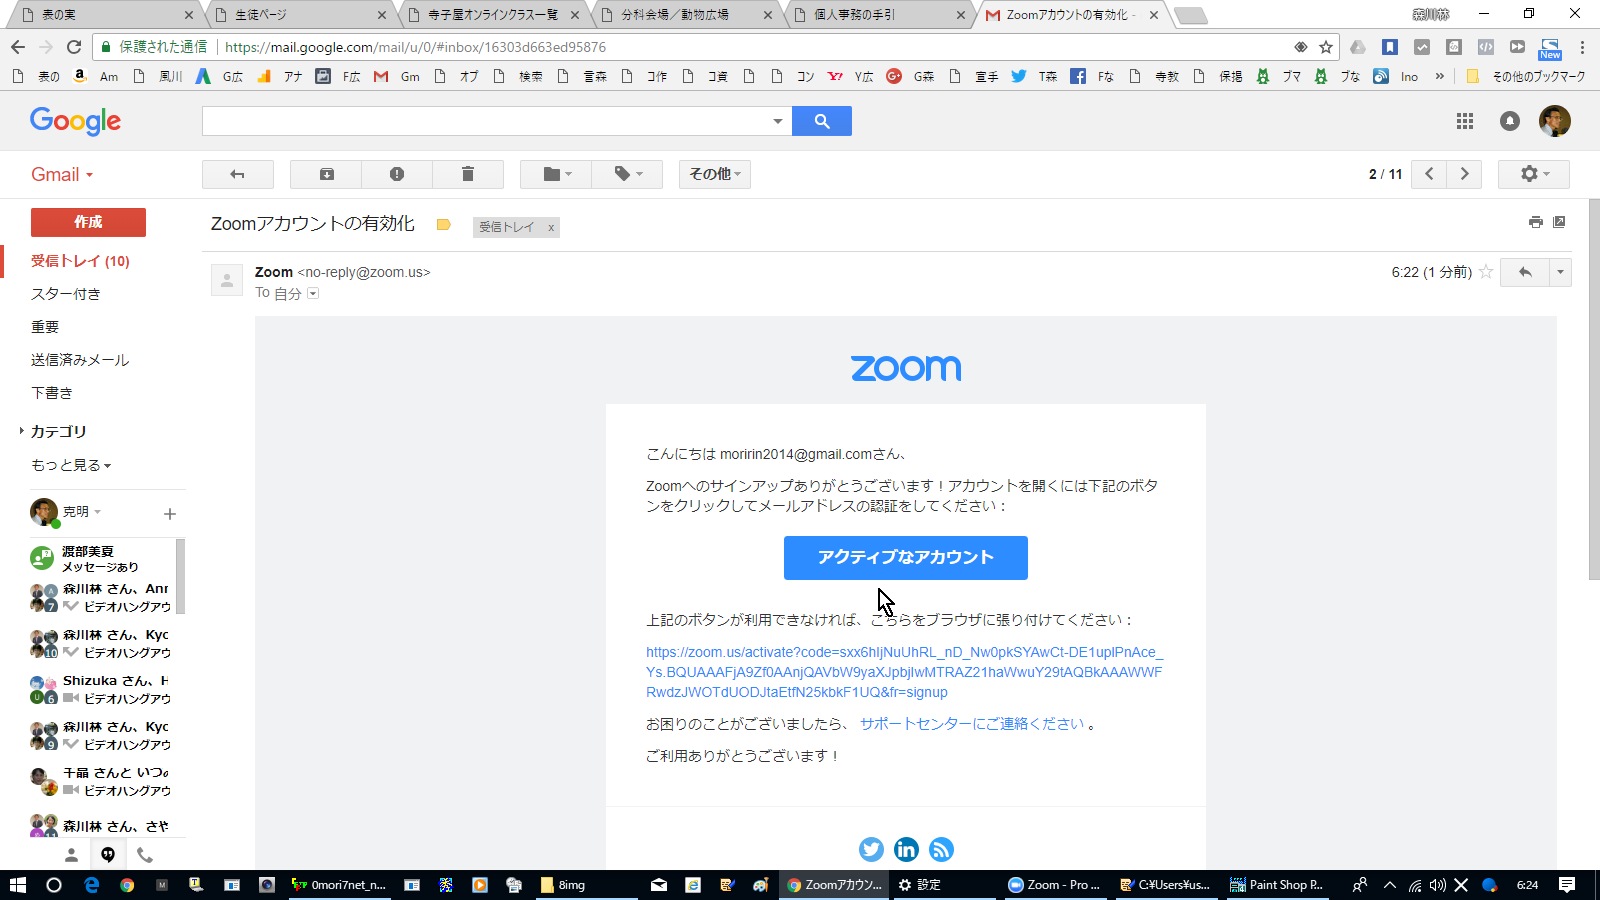Image resolution: width=1600 pixels, height=900 pixels.
Task: Click the browser address bar URL
Action: (415, 47)
